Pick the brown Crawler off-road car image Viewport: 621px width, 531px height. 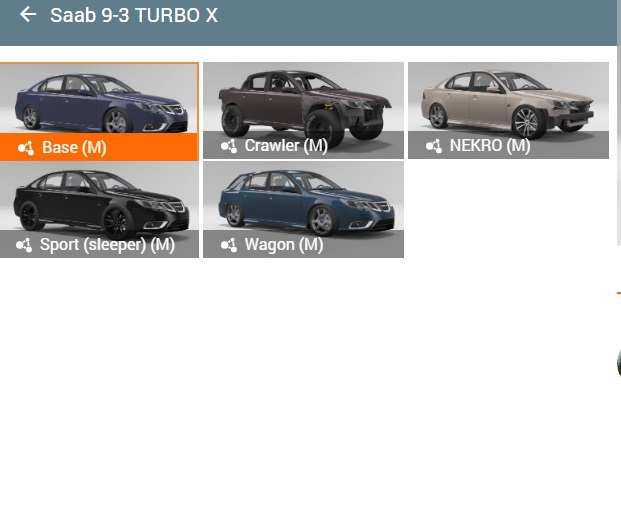[303, 98]
